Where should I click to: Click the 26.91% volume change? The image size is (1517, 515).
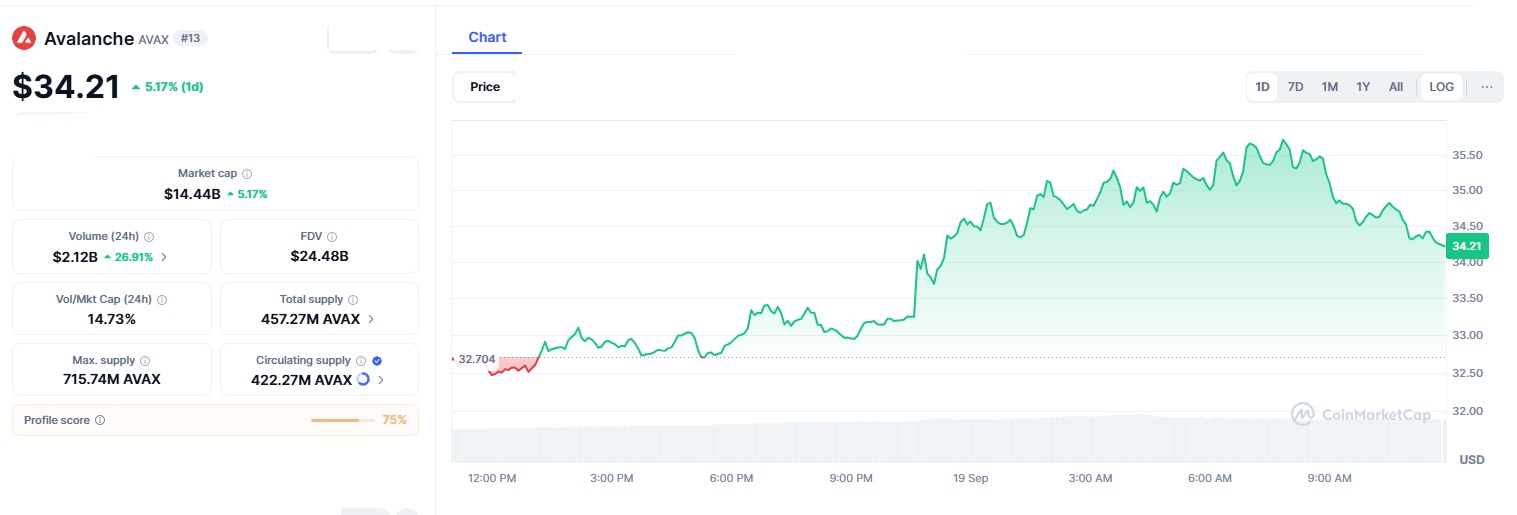coord(128,257)
